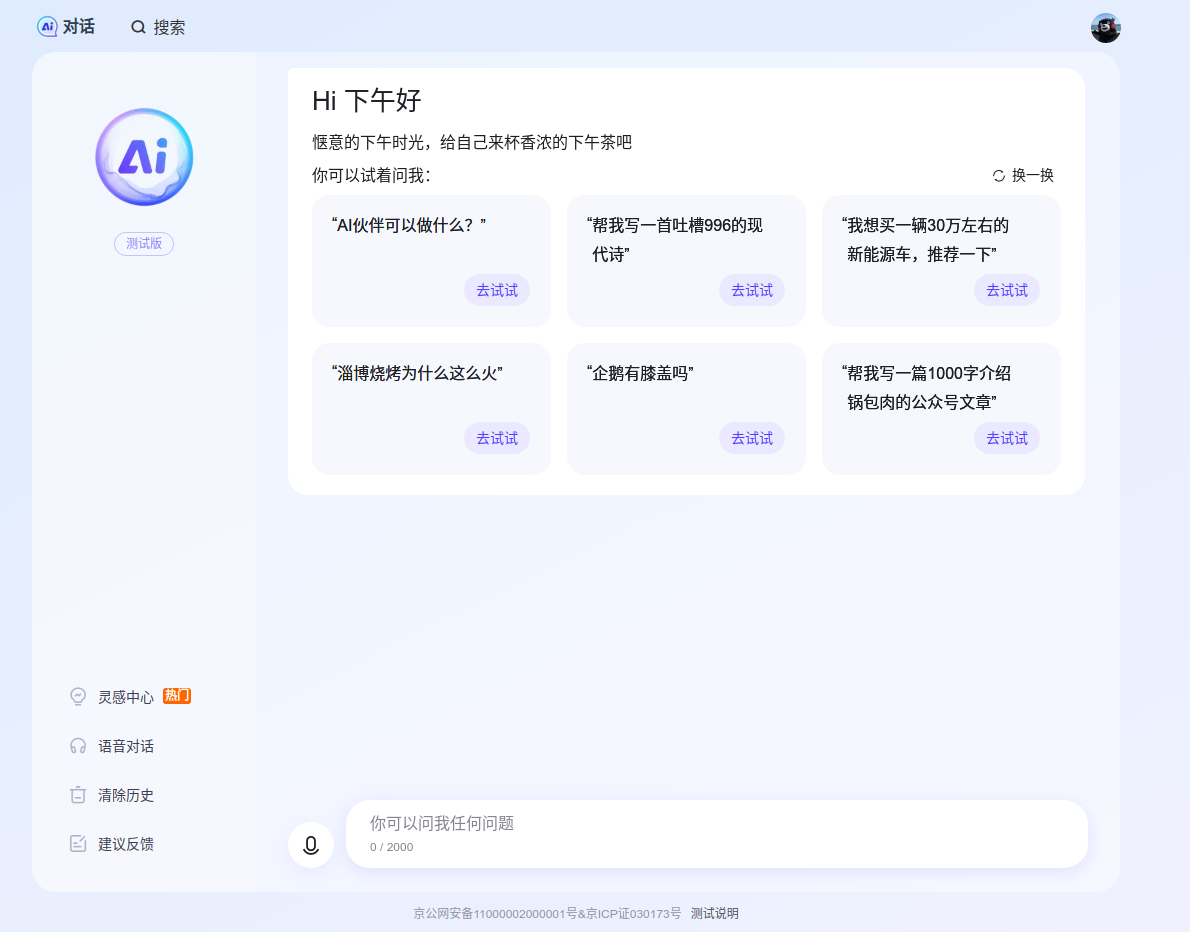Click the message input field

700,824
